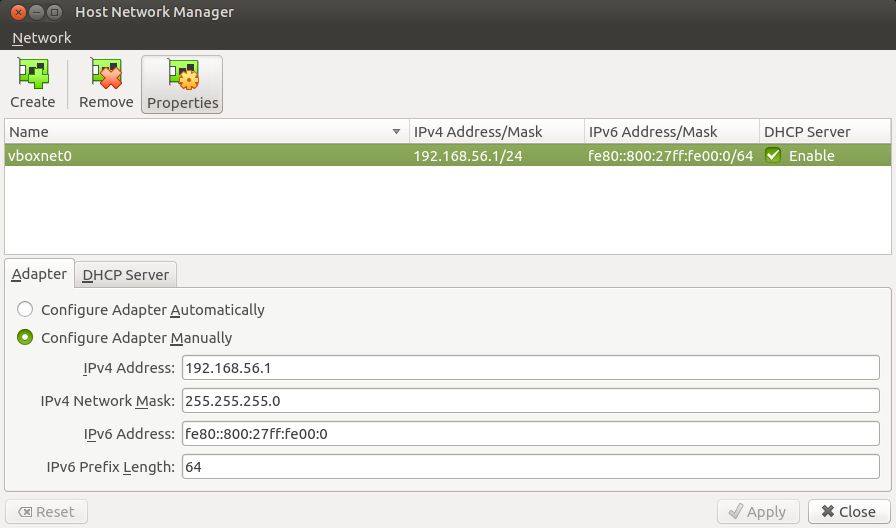Select Configure Adapter Automatically option
The image size is (896, 528).
coord(141,310)
